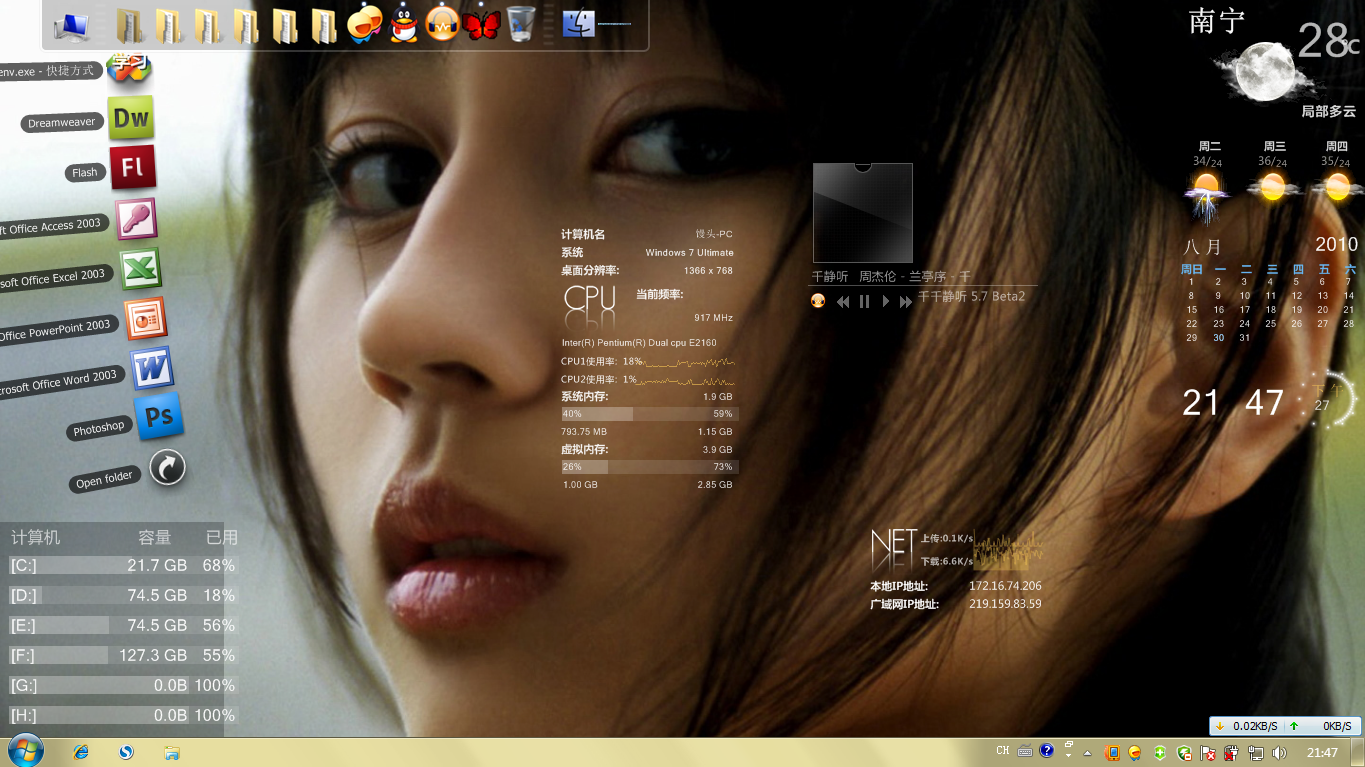
Task: Click the 南宁 city name label
Action: click(1216, 20)
